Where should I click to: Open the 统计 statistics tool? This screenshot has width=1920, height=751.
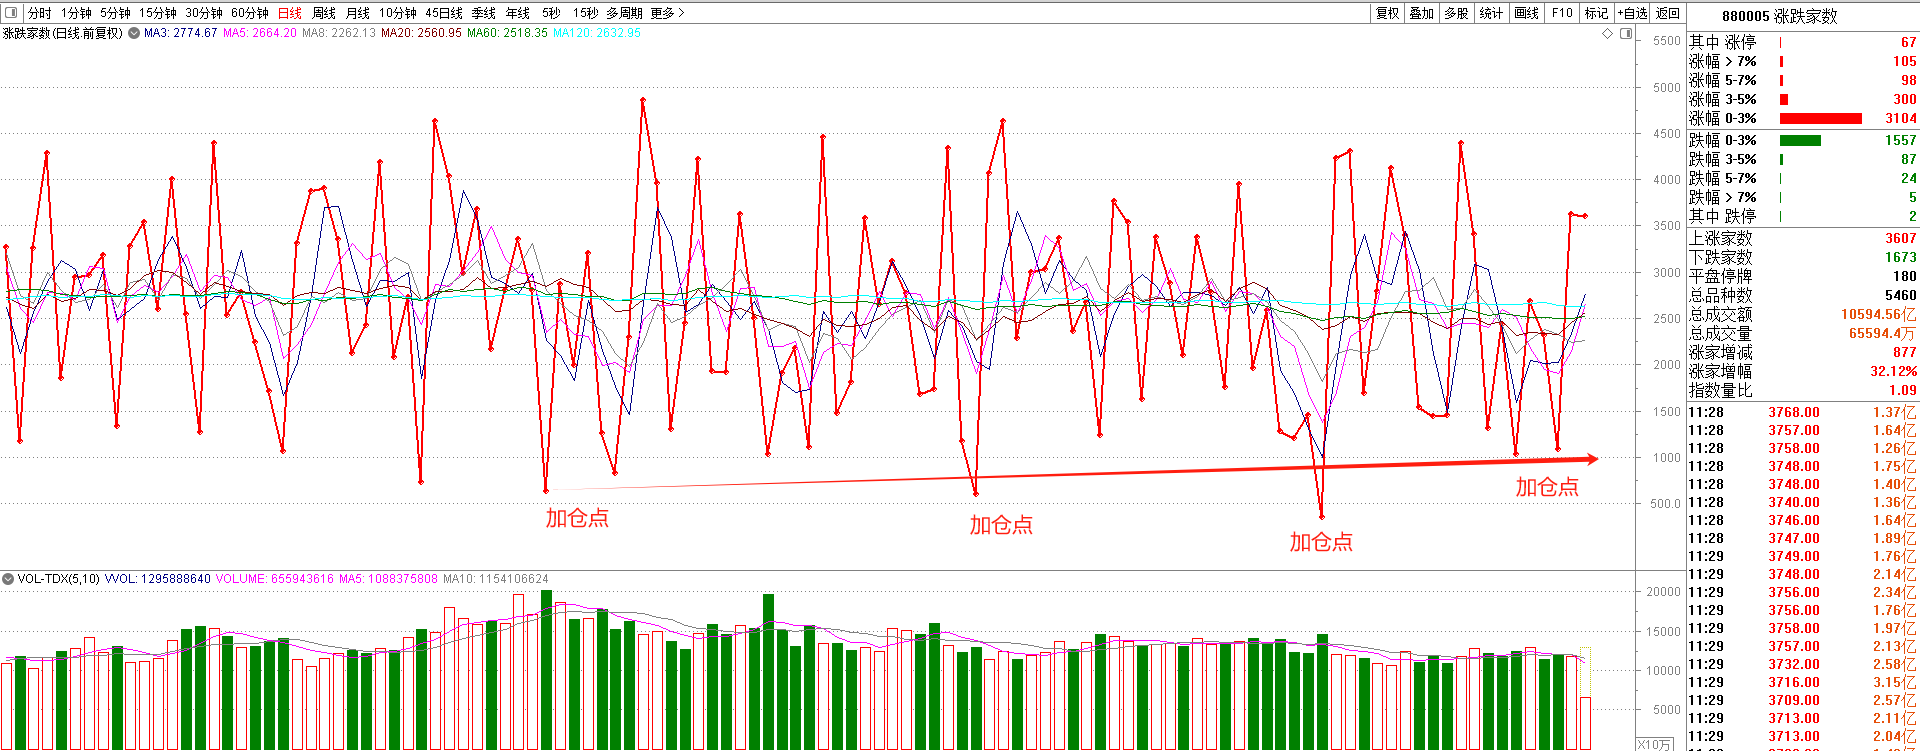[x=1491, y=13]
